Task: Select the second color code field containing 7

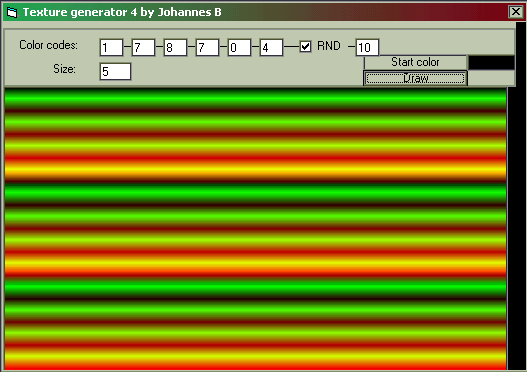Action: [x=143, y=47]
